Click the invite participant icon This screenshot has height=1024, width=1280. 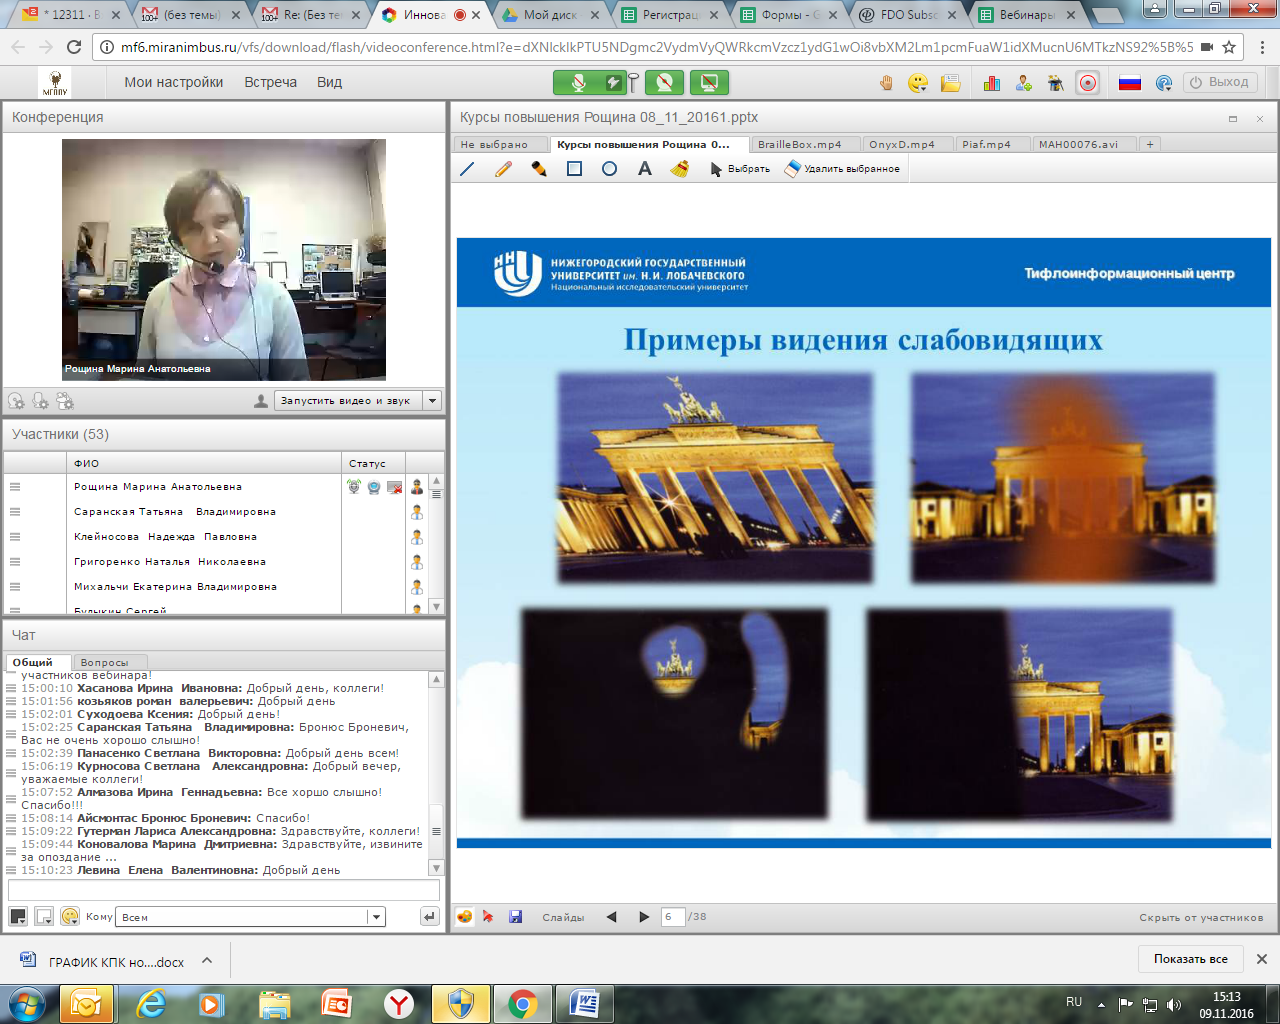coord(1024,83)
